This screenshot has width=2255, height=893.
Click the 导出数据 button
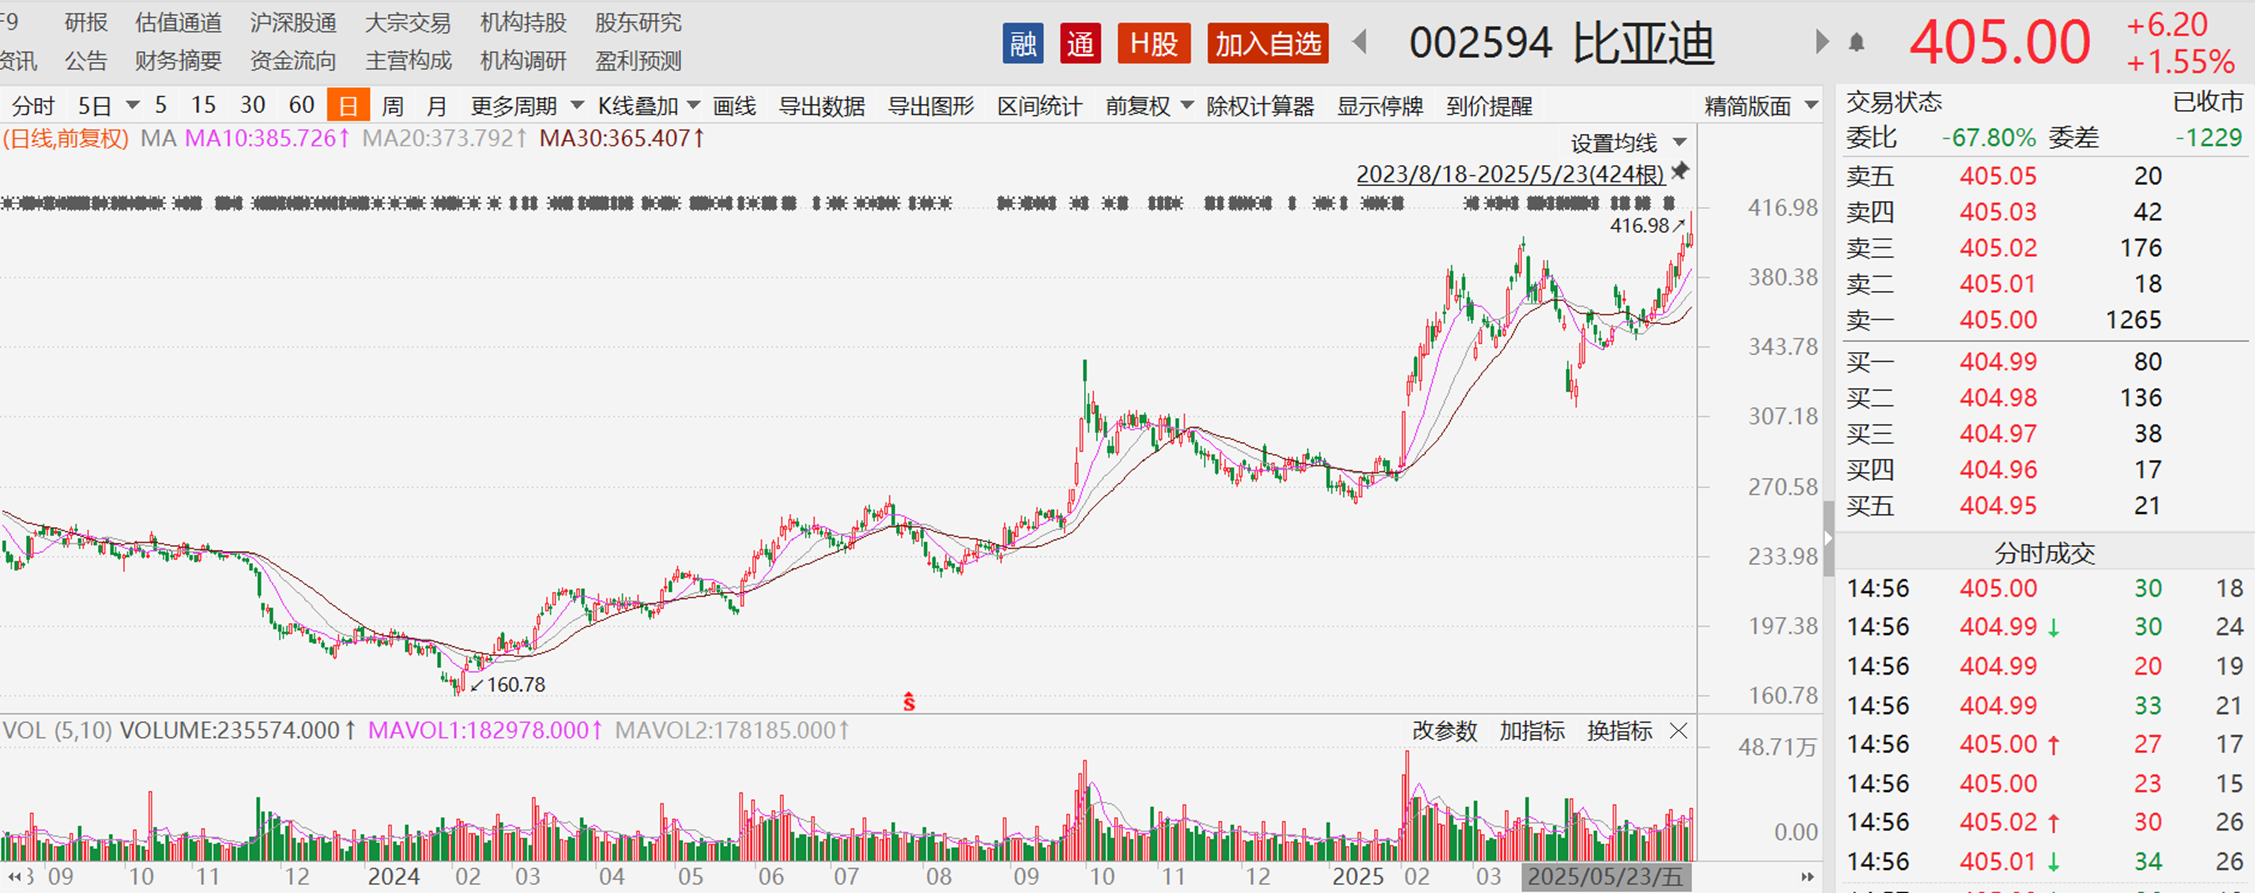821,106
